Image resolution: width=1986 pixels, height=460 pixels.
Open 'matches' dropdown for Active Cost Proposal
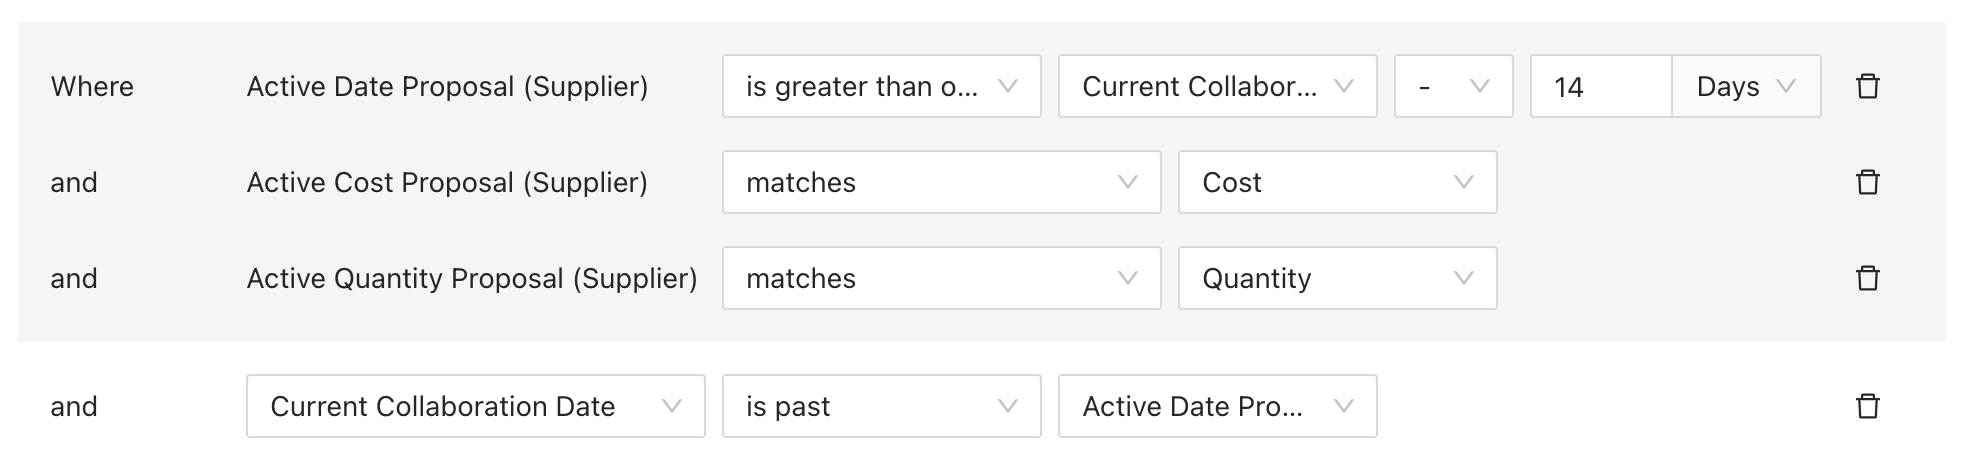click(942, 182)
